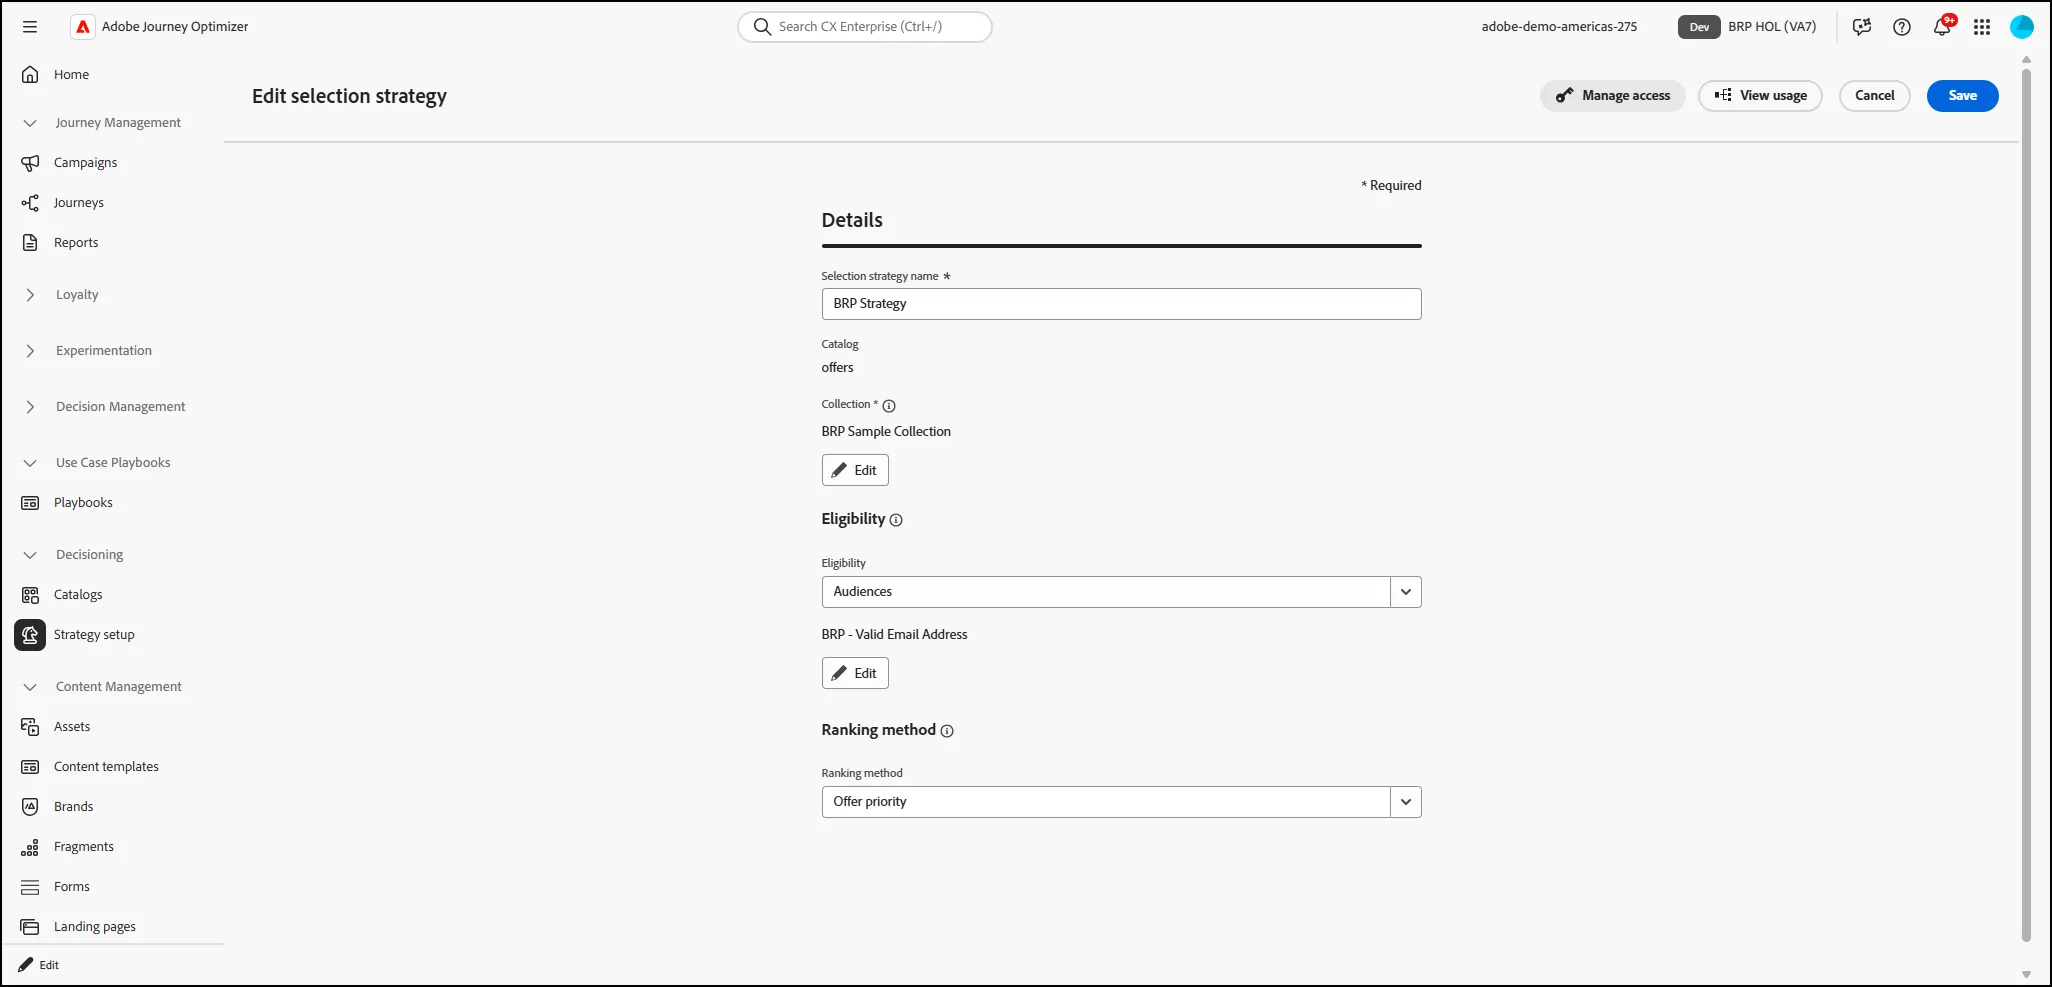Edit the BRP - Valid Email Address audience
Screen dimensions: 2052x987
[x=855, y=673]
